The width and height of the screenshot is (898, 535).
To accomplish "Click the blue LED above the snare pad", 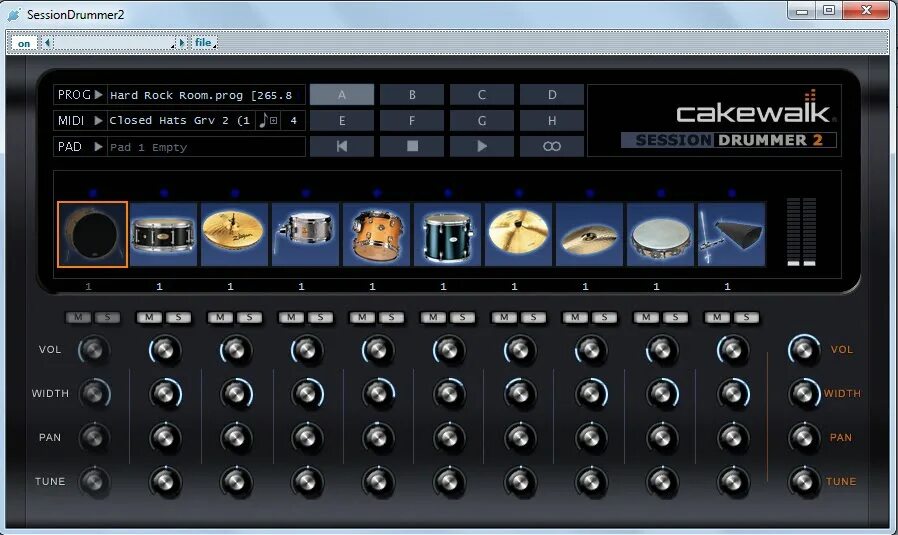I will tap(164, 194).
